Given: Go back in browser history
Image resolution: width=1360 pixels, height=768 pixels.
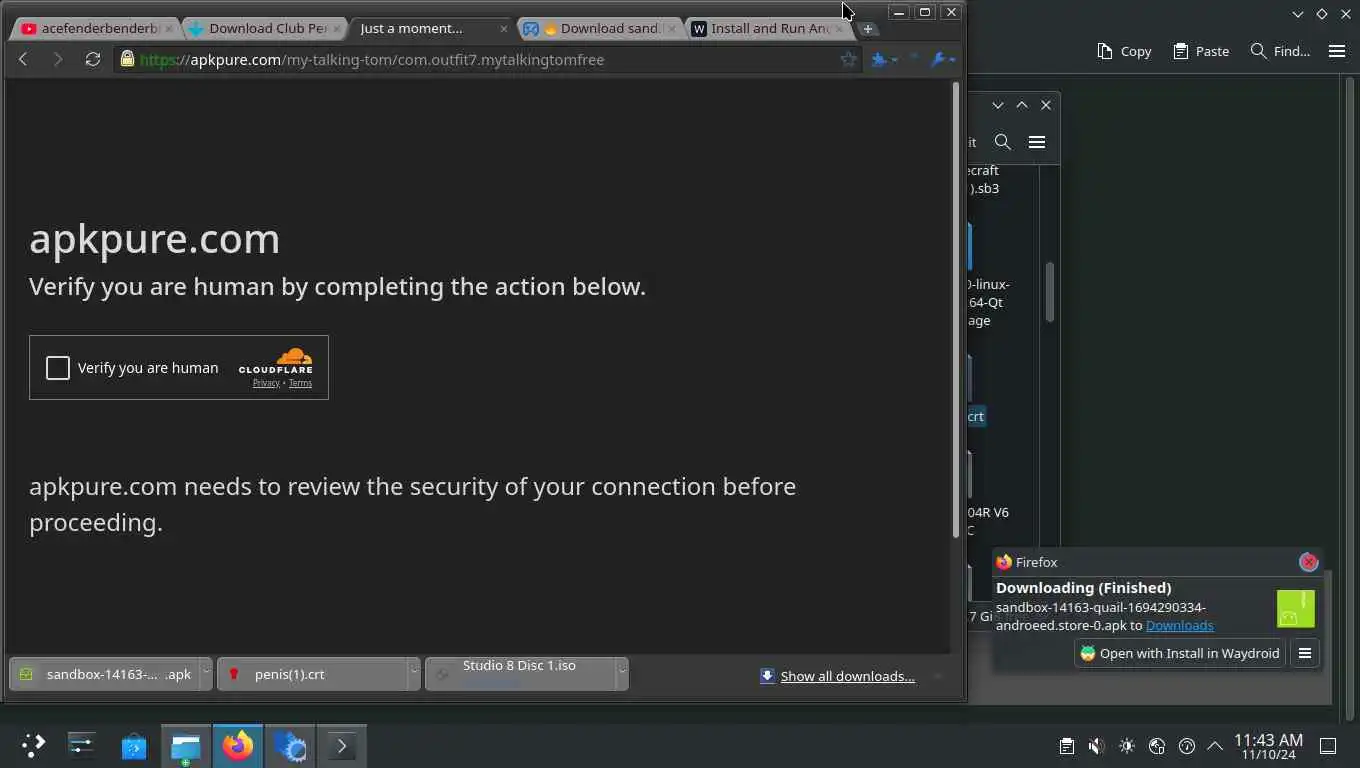Looking at the screenshot, I should [23, 60].
